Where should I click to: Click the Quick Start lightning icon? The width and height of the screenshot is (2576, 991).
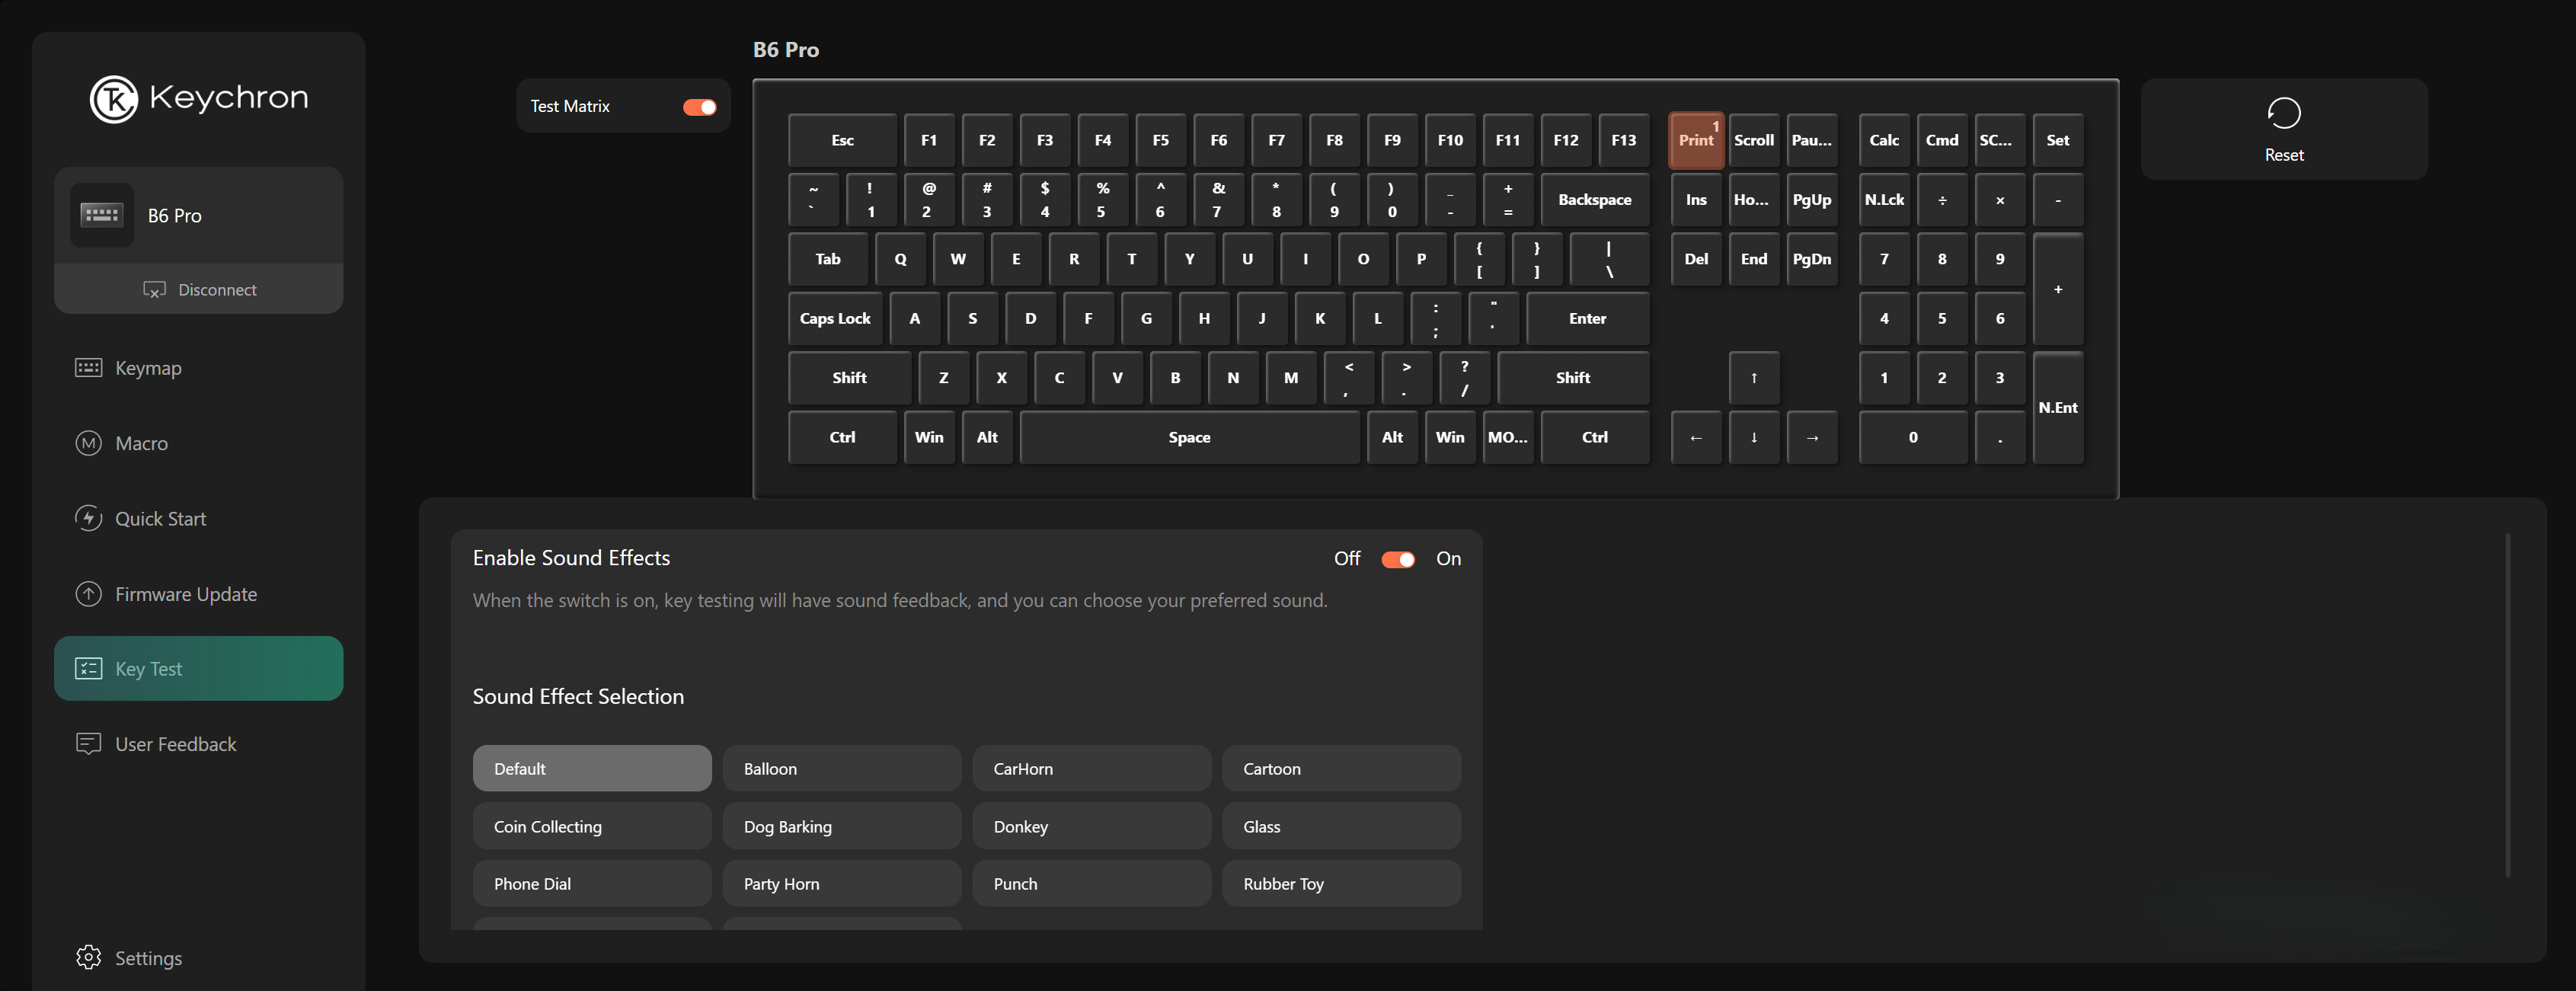(89, 518)
